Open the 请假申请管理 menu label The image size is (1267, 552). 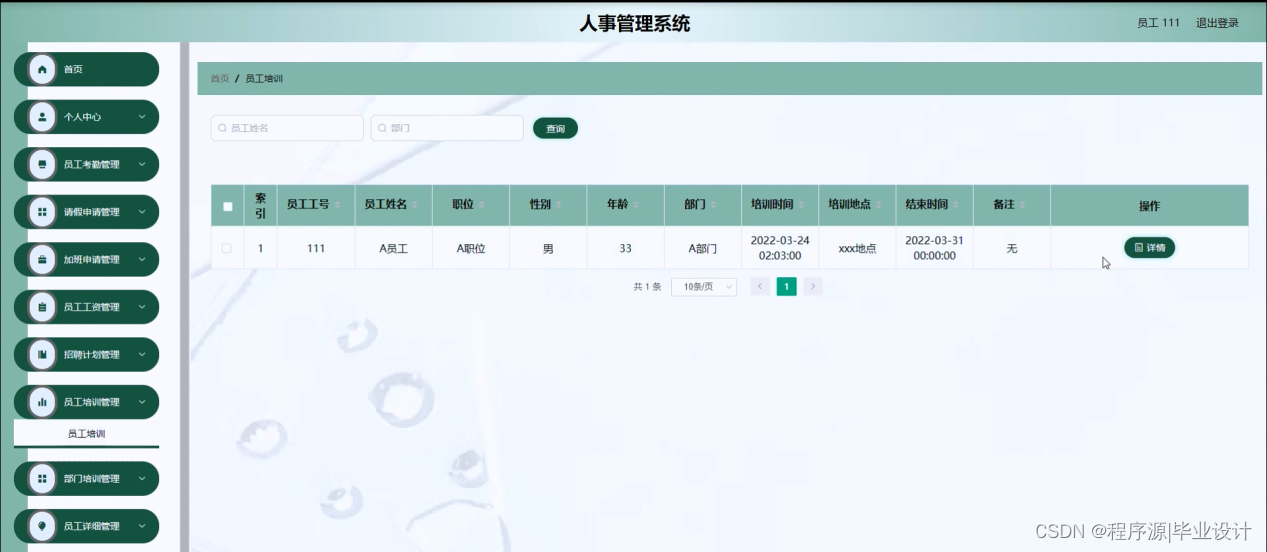pyautogui.click(x=91, y=212)
